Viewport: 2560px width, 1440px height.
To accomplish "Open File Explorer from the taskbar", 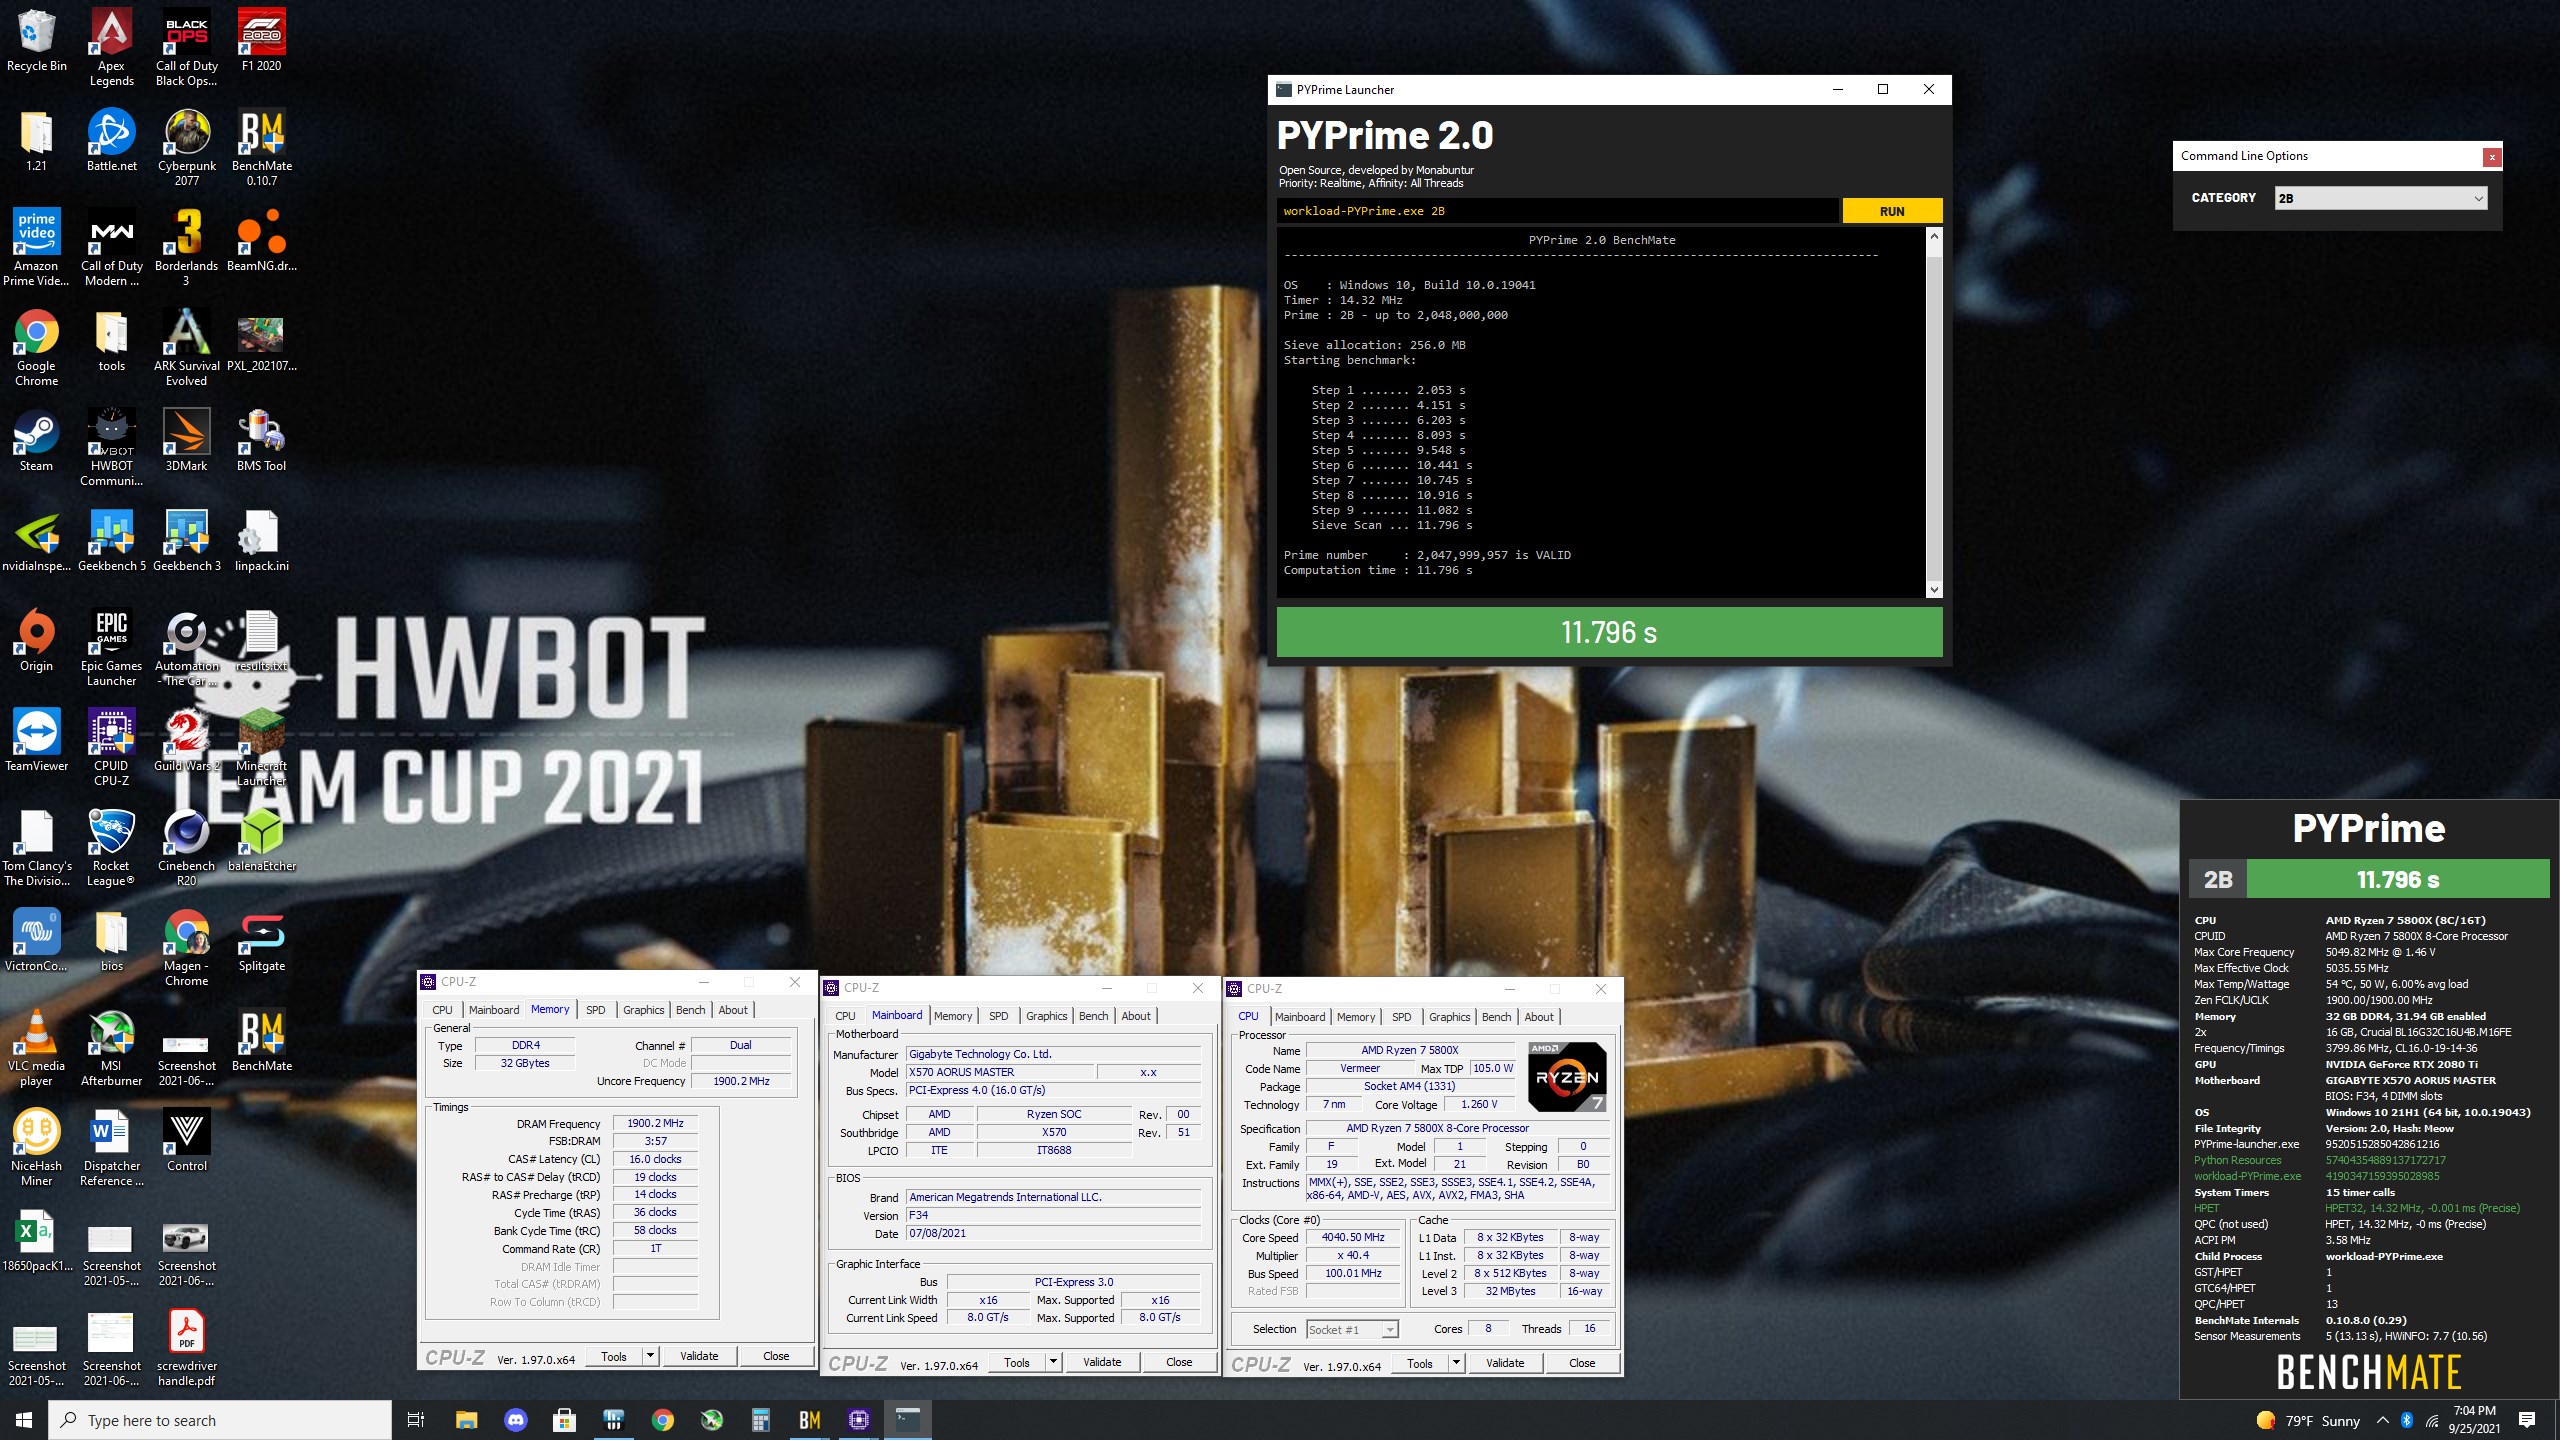I will point(466,1420).
